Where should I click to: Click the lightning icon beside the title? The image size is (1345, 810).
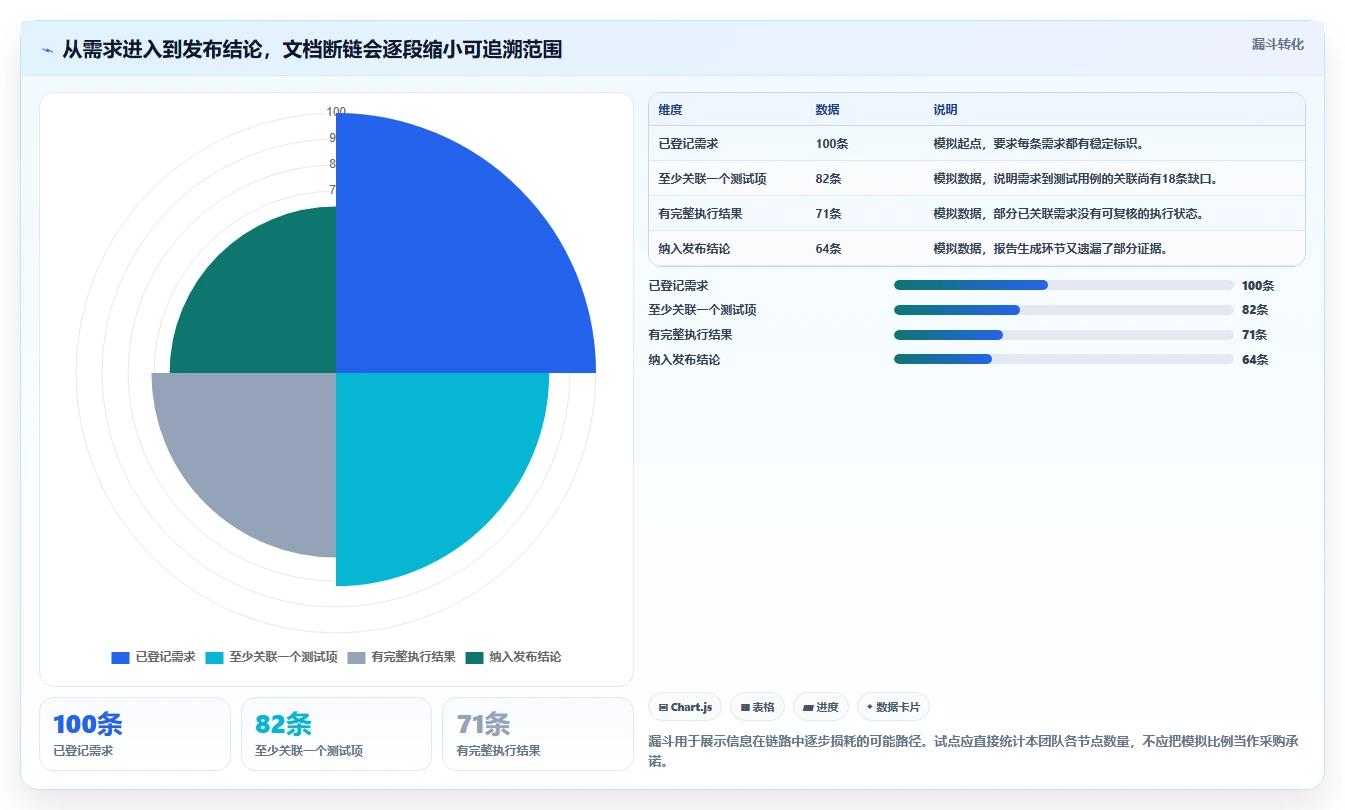click(x=48, y=49)
